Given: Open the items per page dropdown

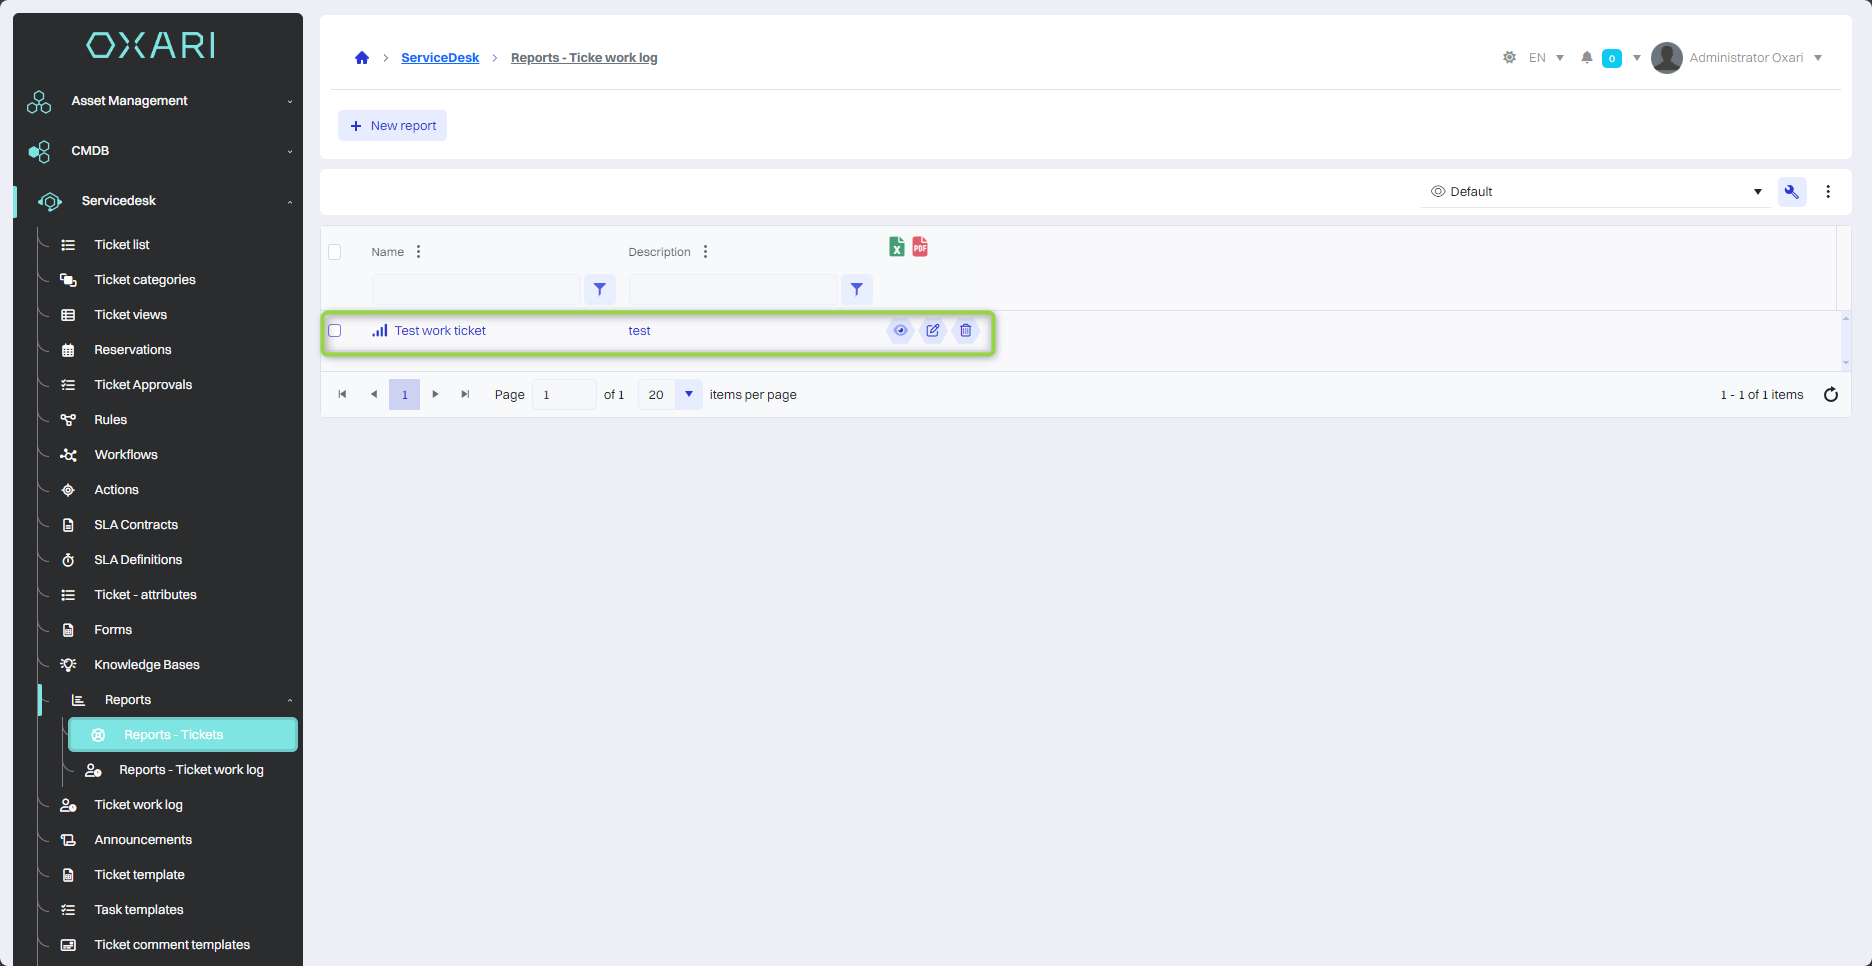Looking at the screenshot, I should (x=688, y=395).
